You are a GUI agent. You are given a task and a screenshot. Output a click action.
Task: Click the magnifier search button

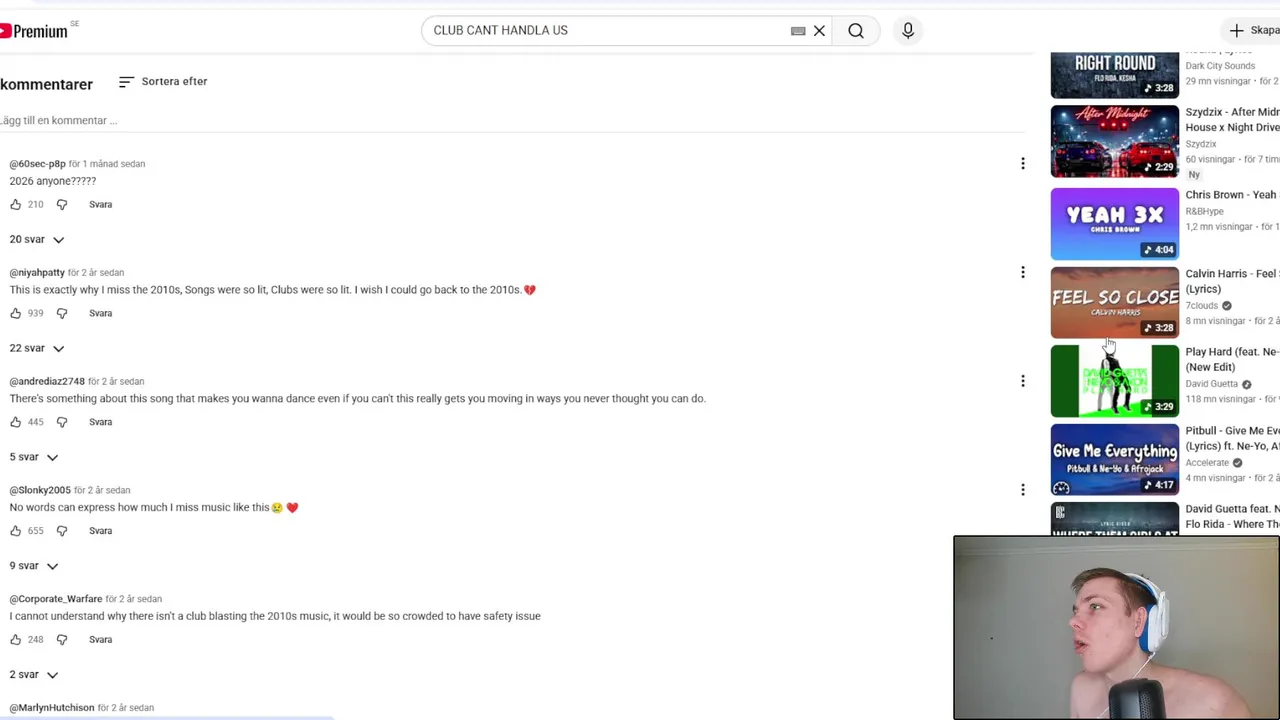(856, 31)
